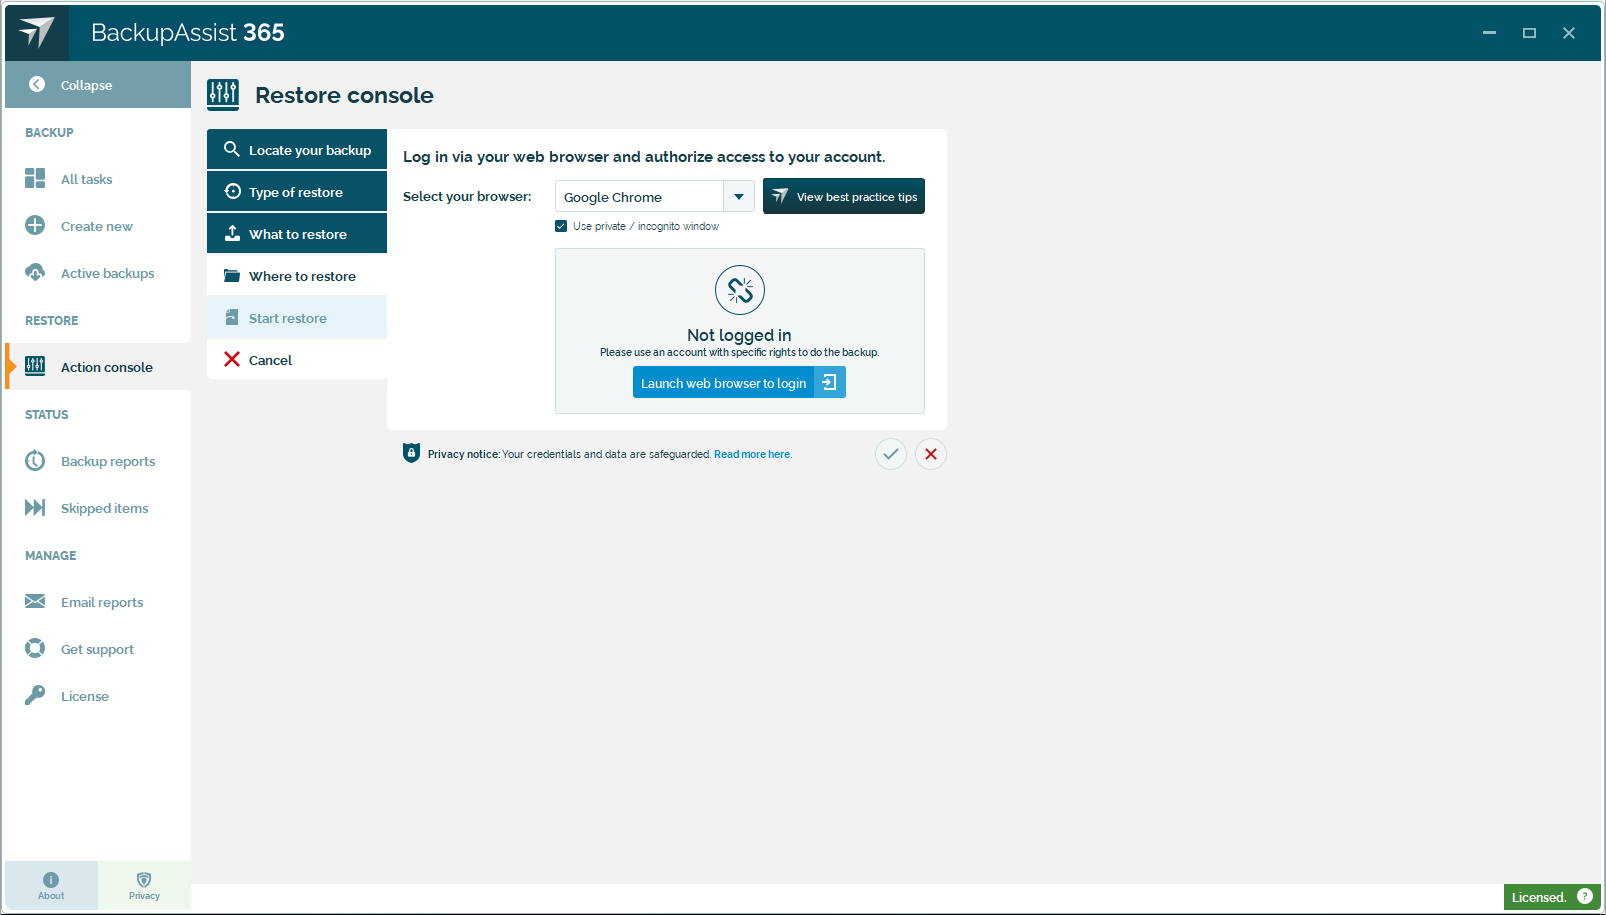This screenshot has height=915, width=1606.
Task: Click the What to restore upload icon
Action: click(x=232, y=233)
